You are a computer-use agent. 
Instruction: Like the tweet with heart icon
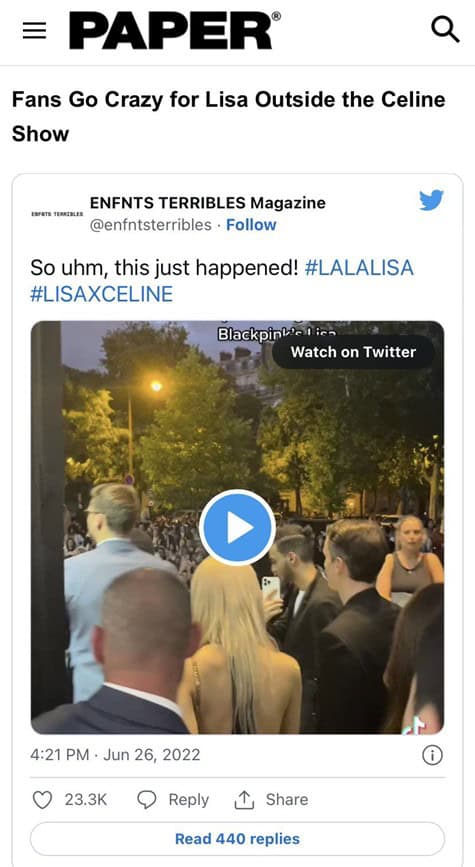click(42, 800)
